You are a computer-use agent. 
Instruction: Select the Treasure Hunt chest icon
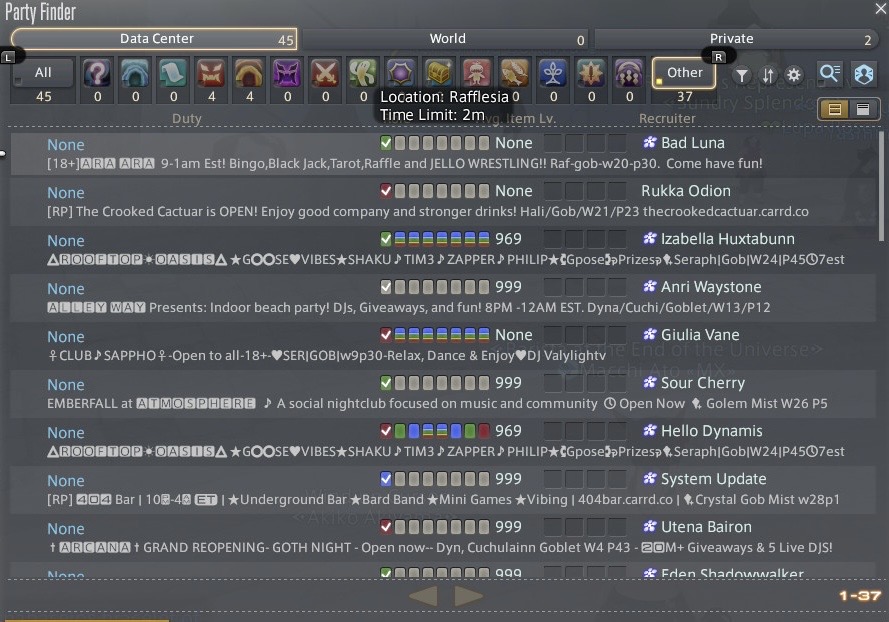point(439,74)
